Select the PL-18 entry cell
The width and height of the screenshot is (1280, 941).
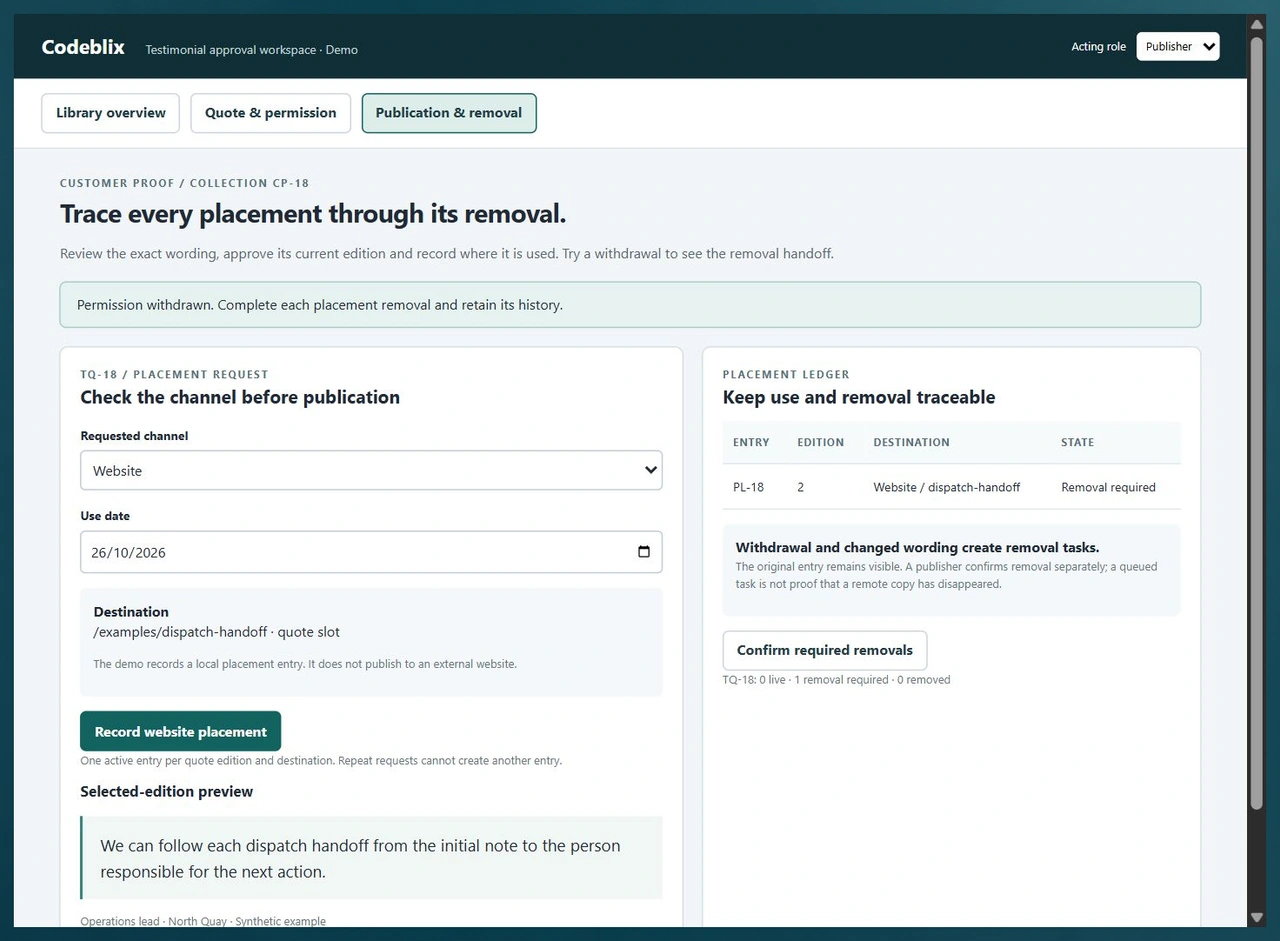click(x=748, y=487)
